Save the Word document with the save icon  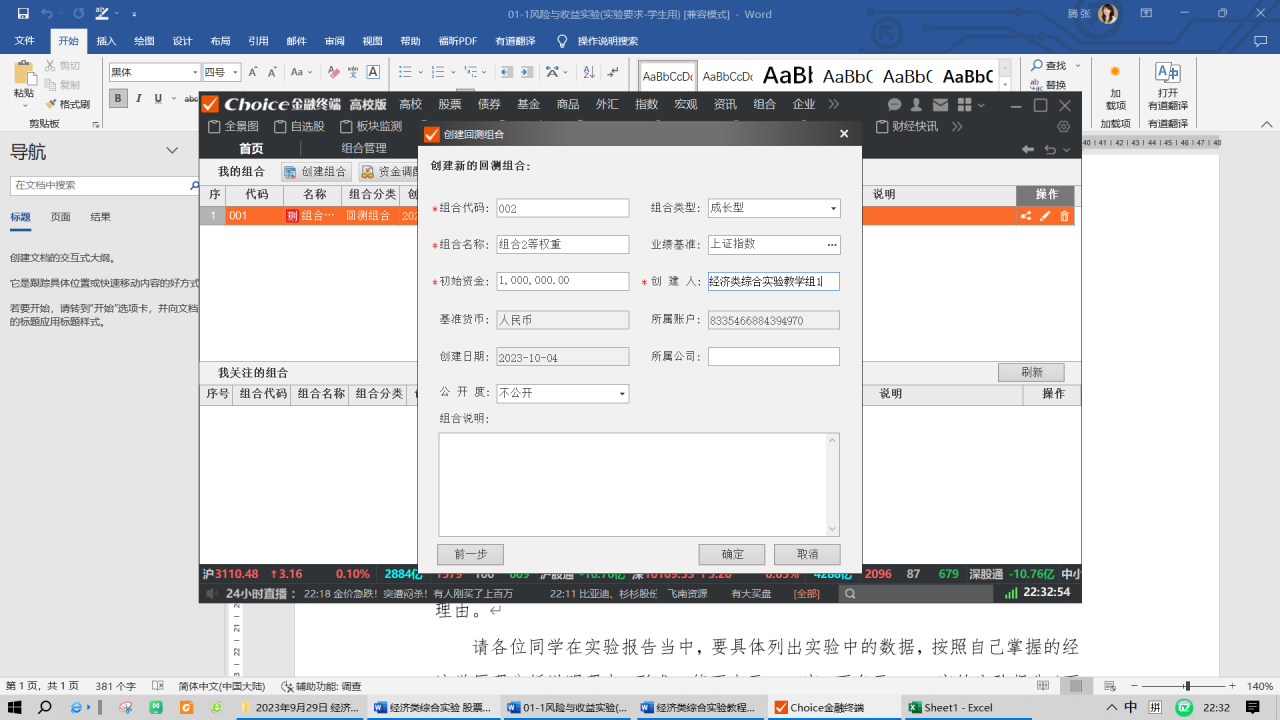coord(23,14)
